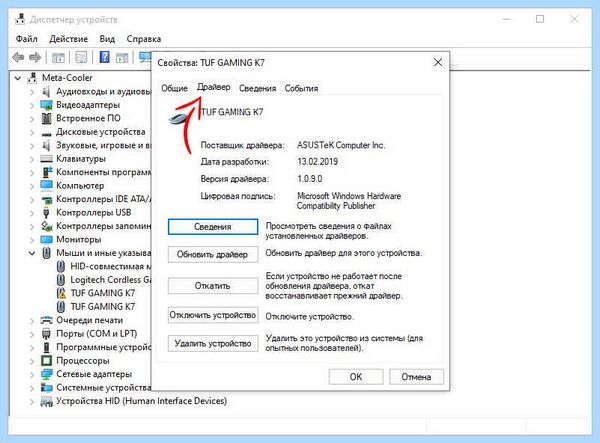This screenshot has height=443, width=600.
Task: Open the Вид menu
Action: pyautogui.click(x=107, y=39)
